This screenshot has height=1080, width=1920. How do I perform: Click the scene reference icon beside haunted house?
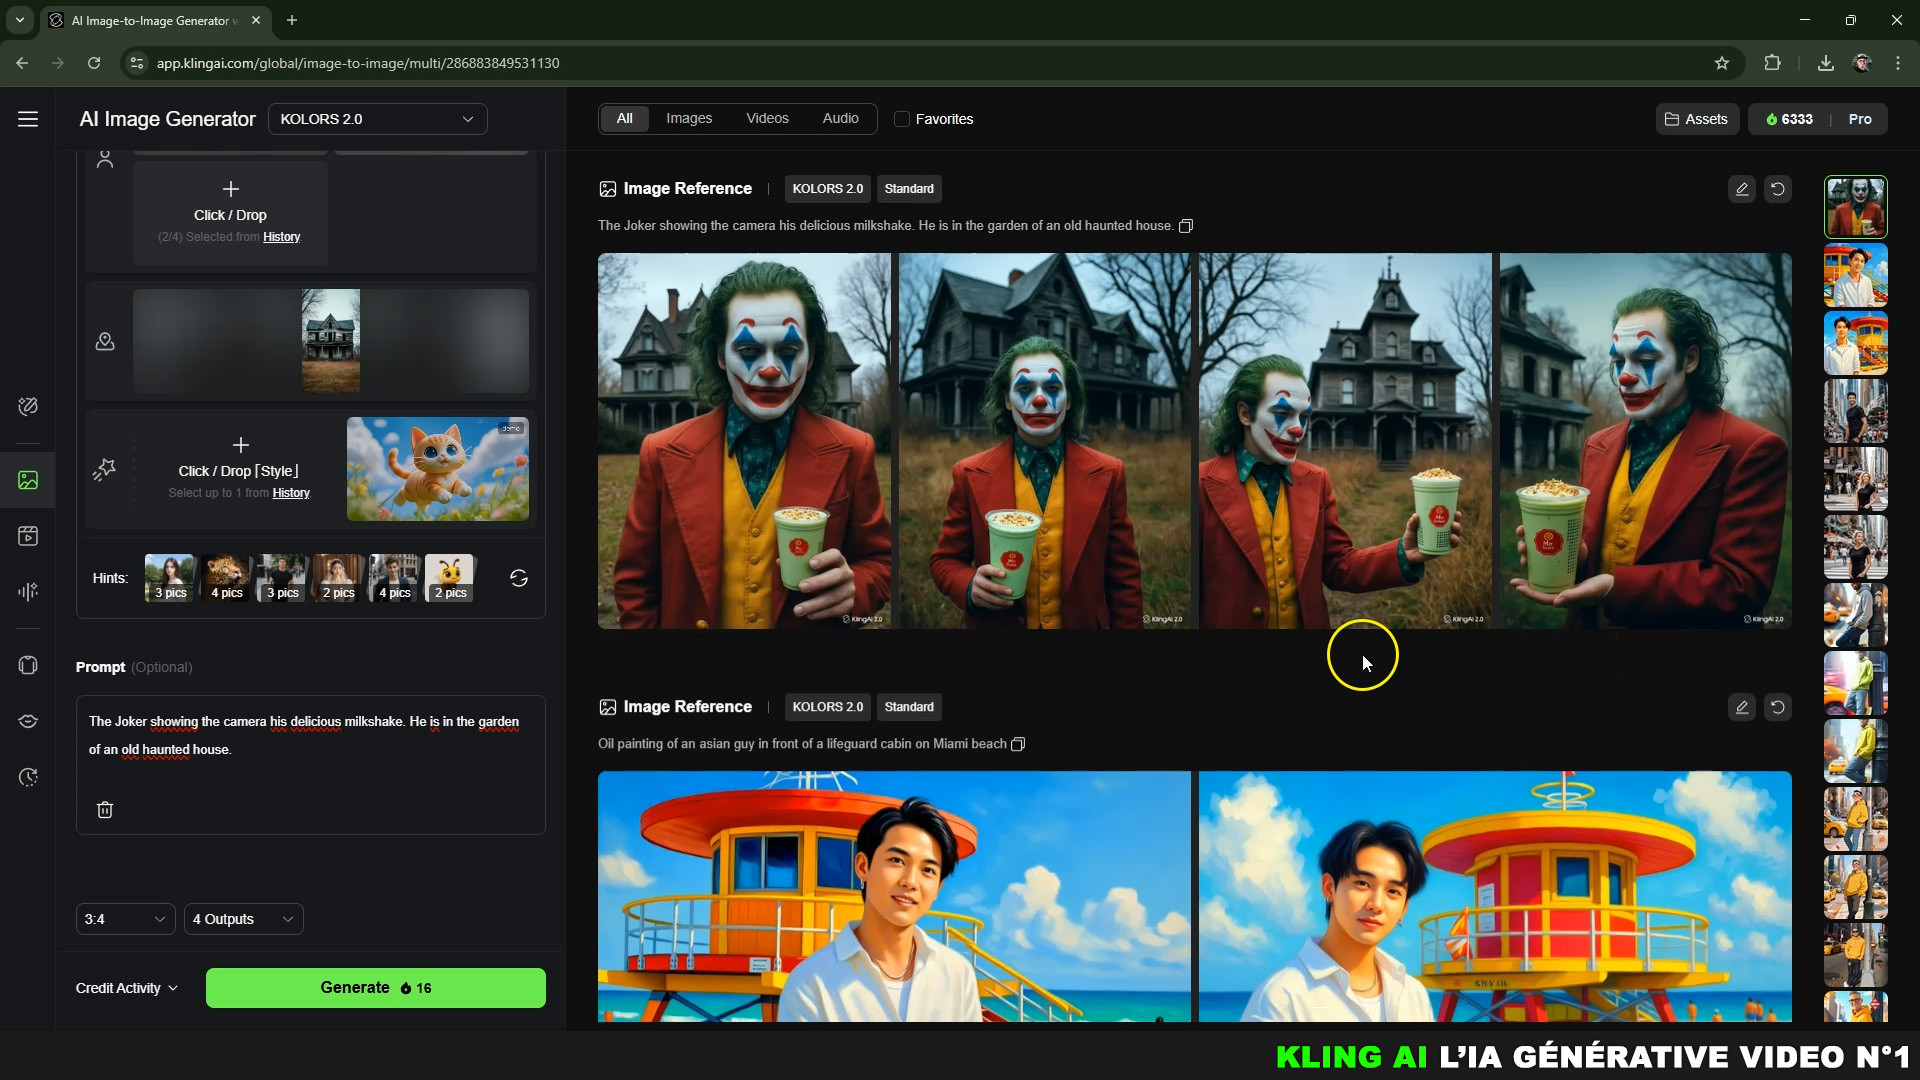click(x=104, y=342)
